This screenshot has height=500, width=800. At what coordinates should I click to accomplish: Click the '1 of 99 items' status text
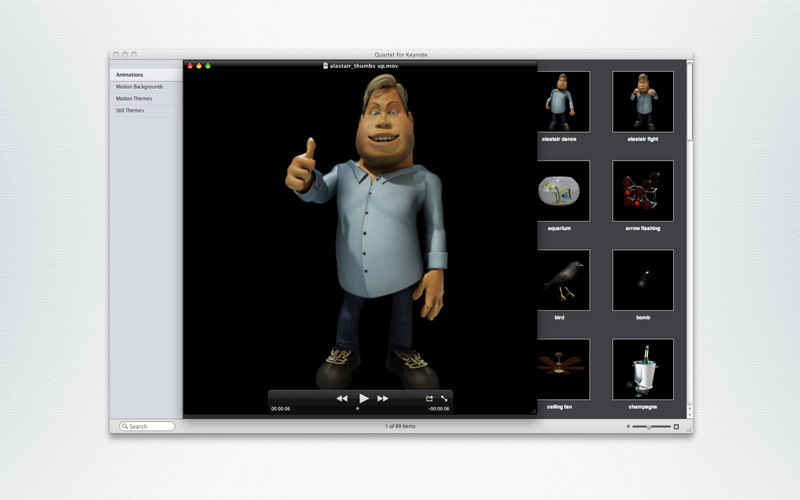point(401,426)
